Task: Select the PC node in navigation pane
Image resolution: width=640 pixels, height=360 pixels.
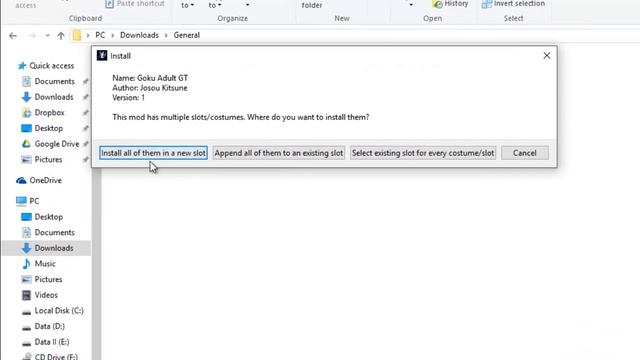Action: tap(34, 201)
